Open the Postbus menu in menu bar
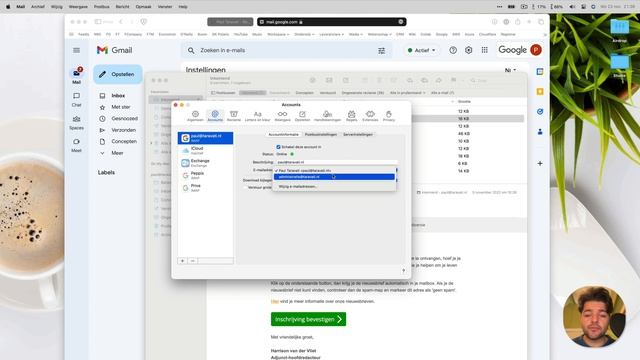 coord(102,7)
